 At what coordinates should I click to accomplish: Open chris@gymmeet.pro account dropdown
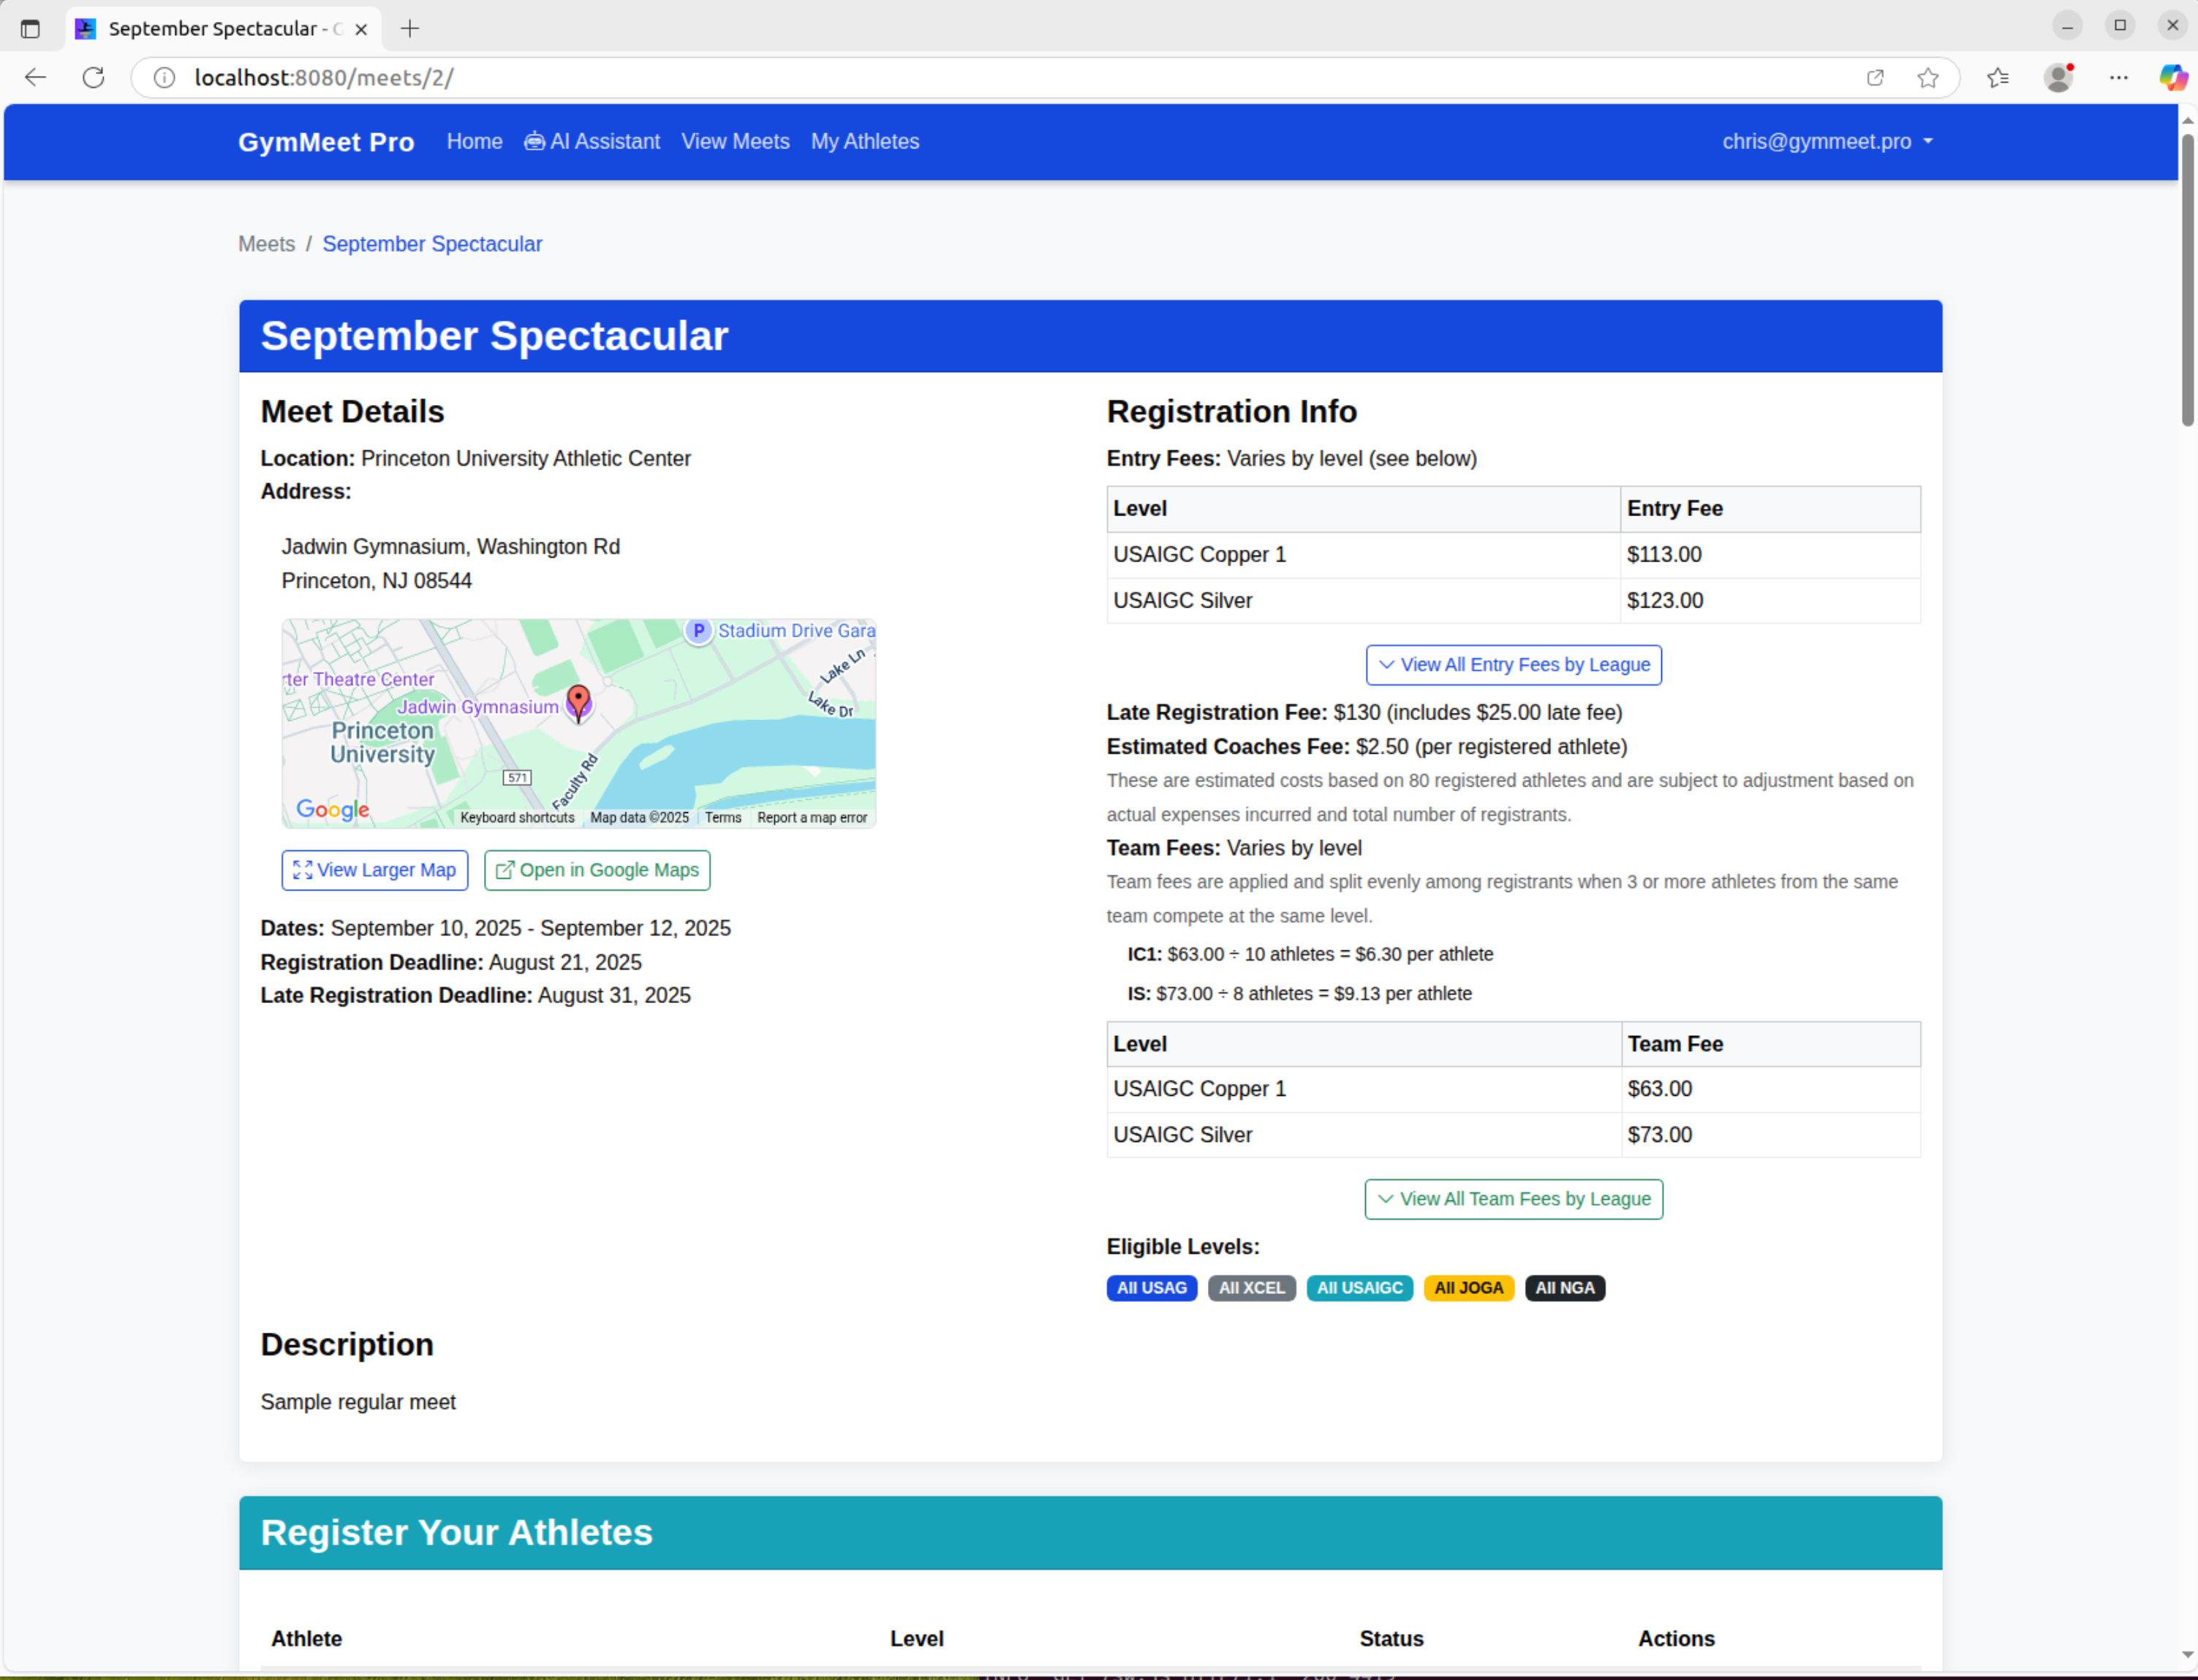pos(1827,141)
